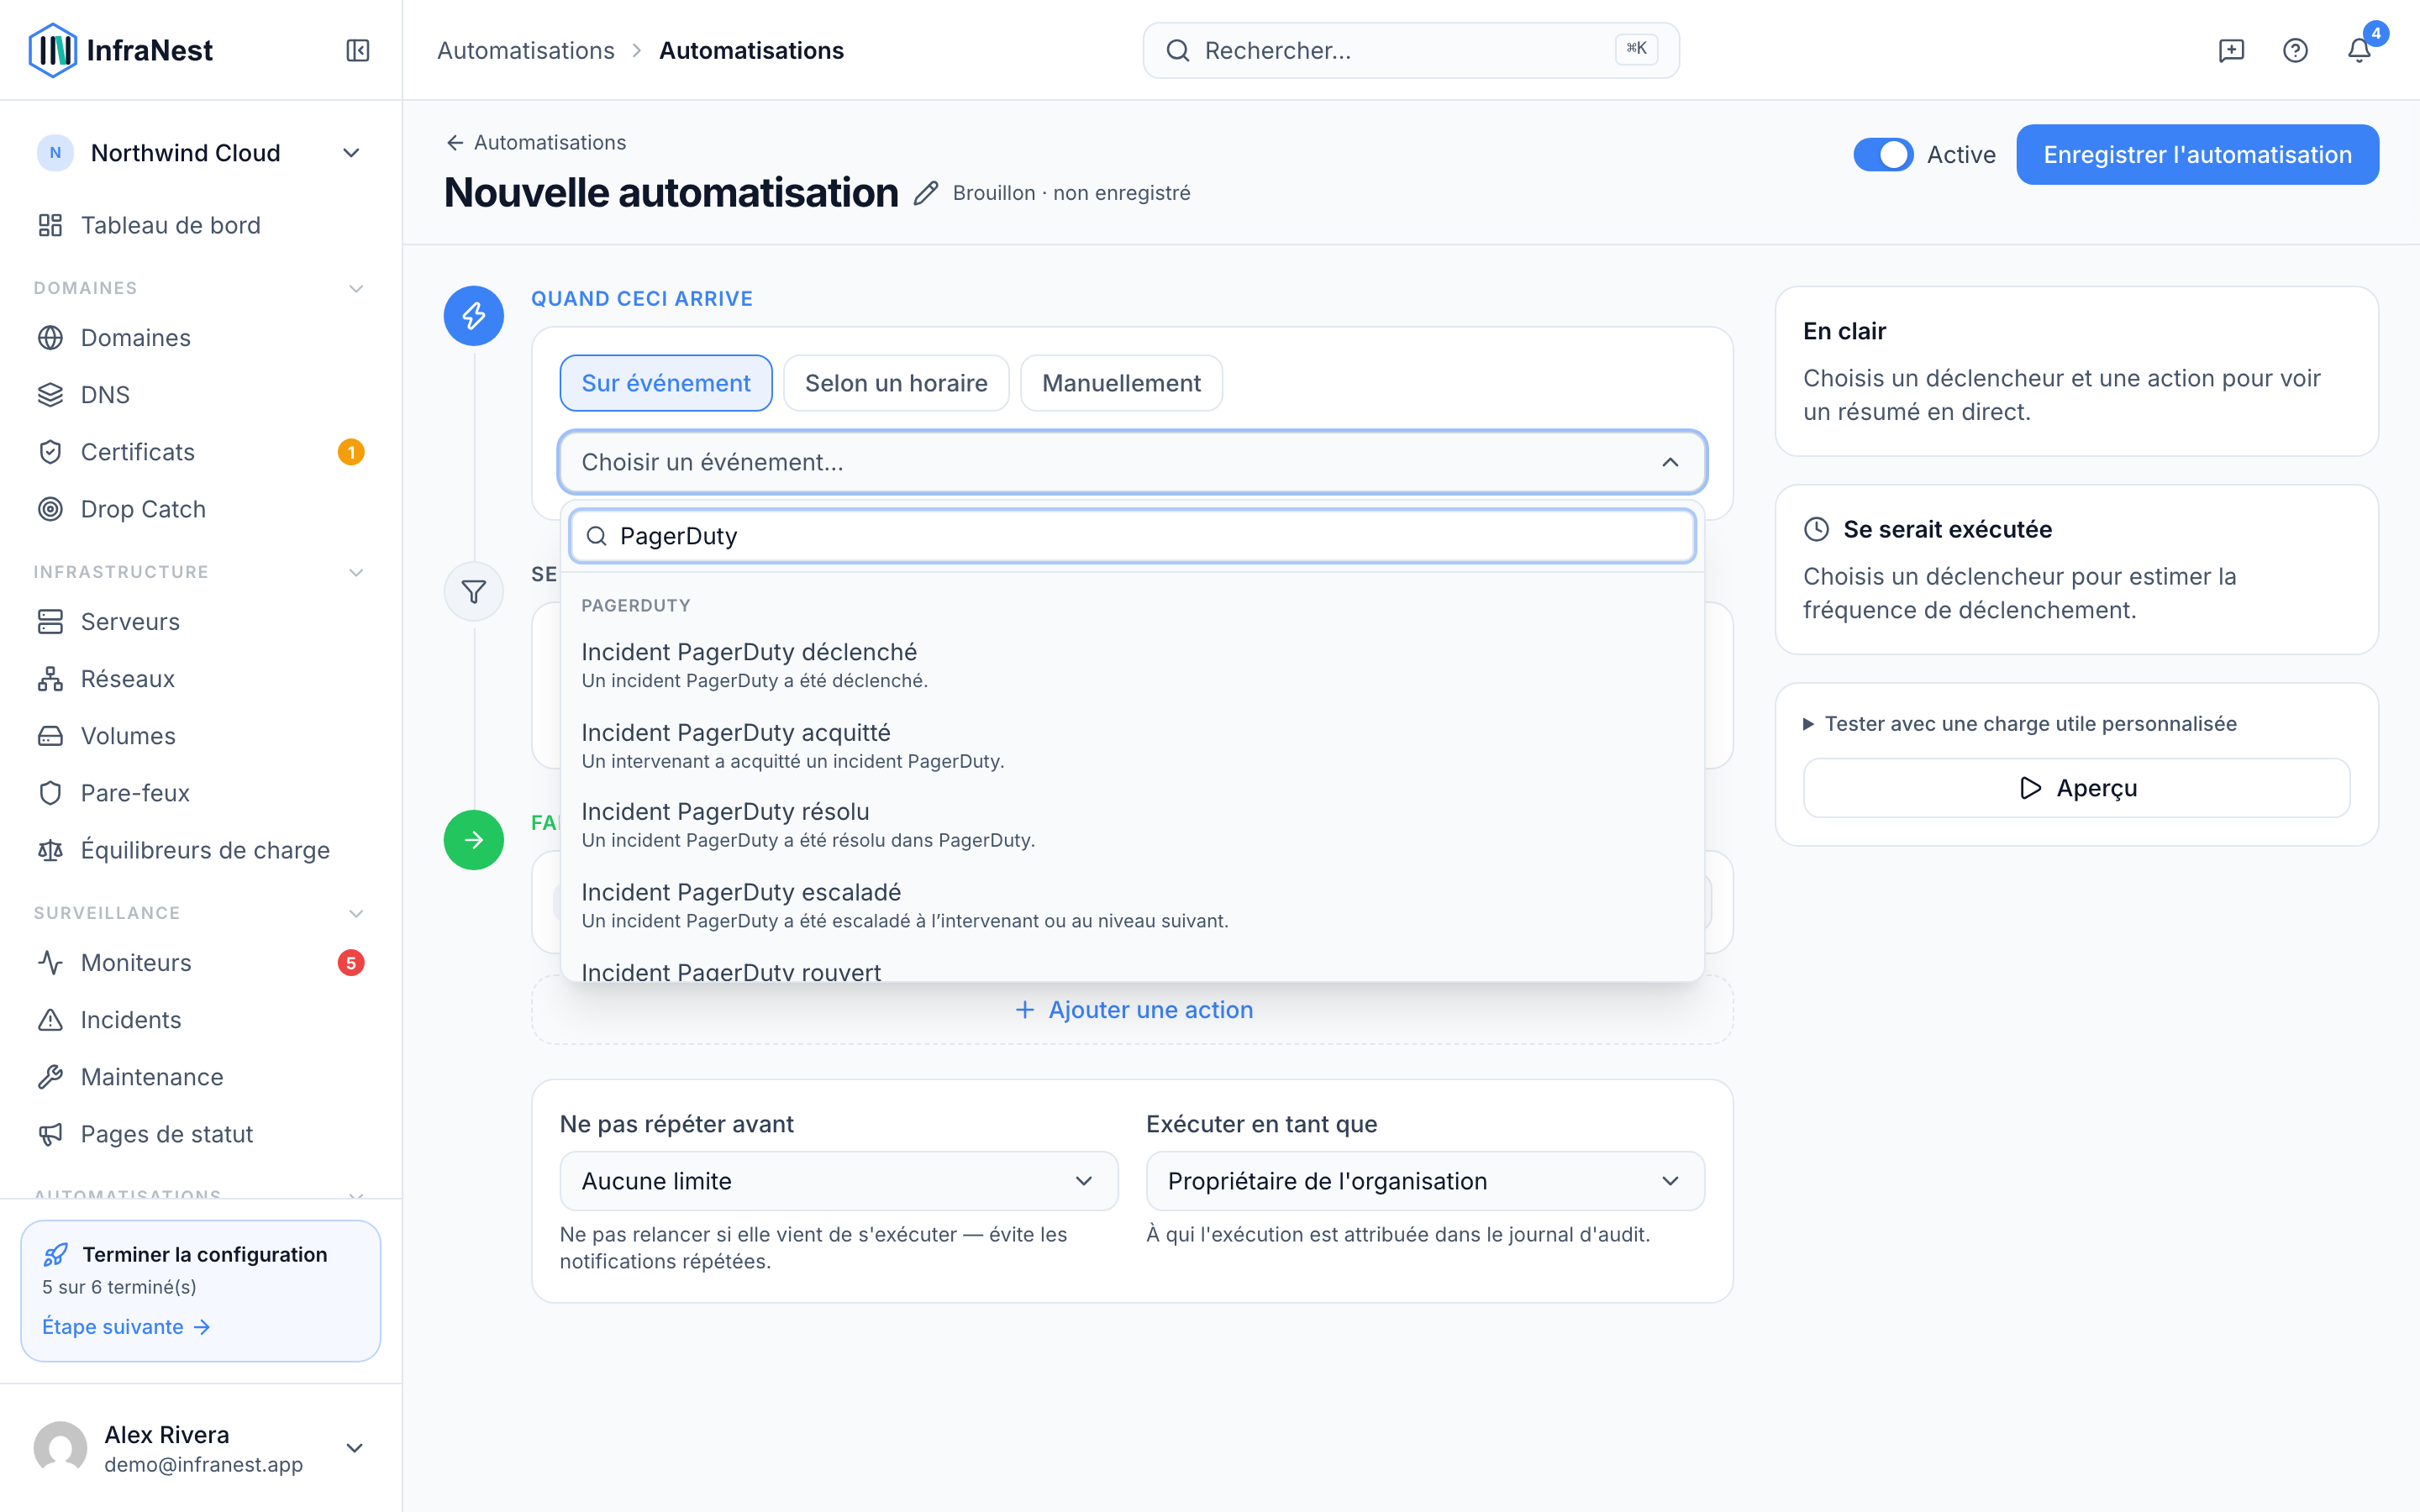Open the Aucune limite dropdown

click(838, 1181)
